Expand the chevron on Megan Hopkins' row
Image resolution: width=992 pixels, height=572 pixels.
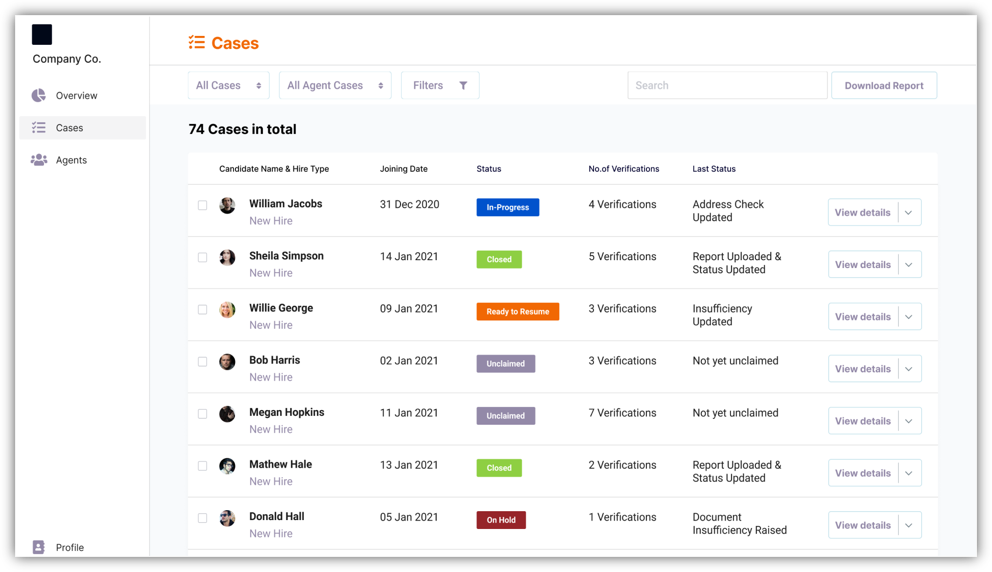[909, 421]
